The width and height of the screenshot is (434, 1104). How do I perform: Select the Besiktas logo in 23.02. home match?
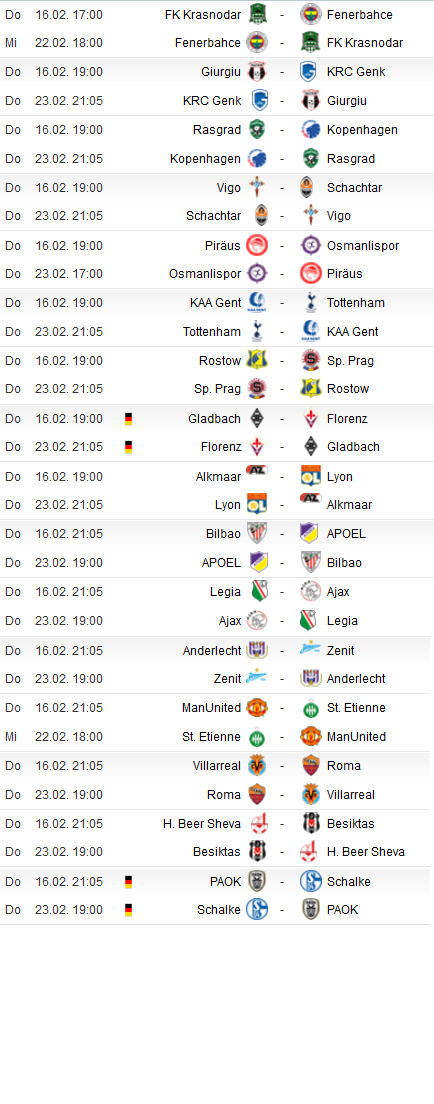pos(256,852)
